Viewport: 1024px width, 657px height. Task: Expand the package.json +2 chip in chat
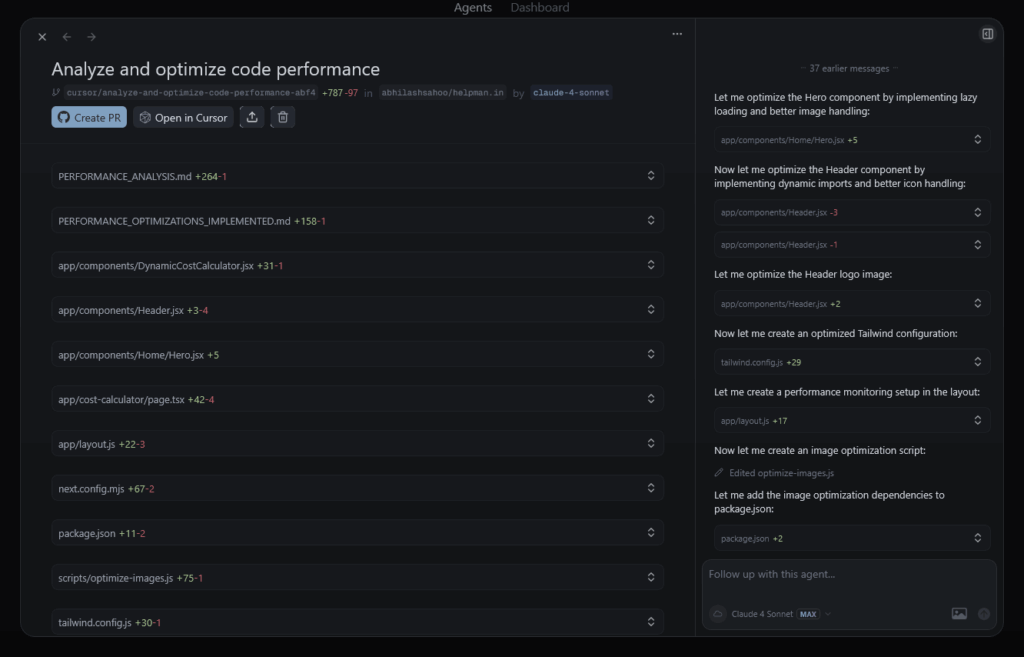coord(852,538)
